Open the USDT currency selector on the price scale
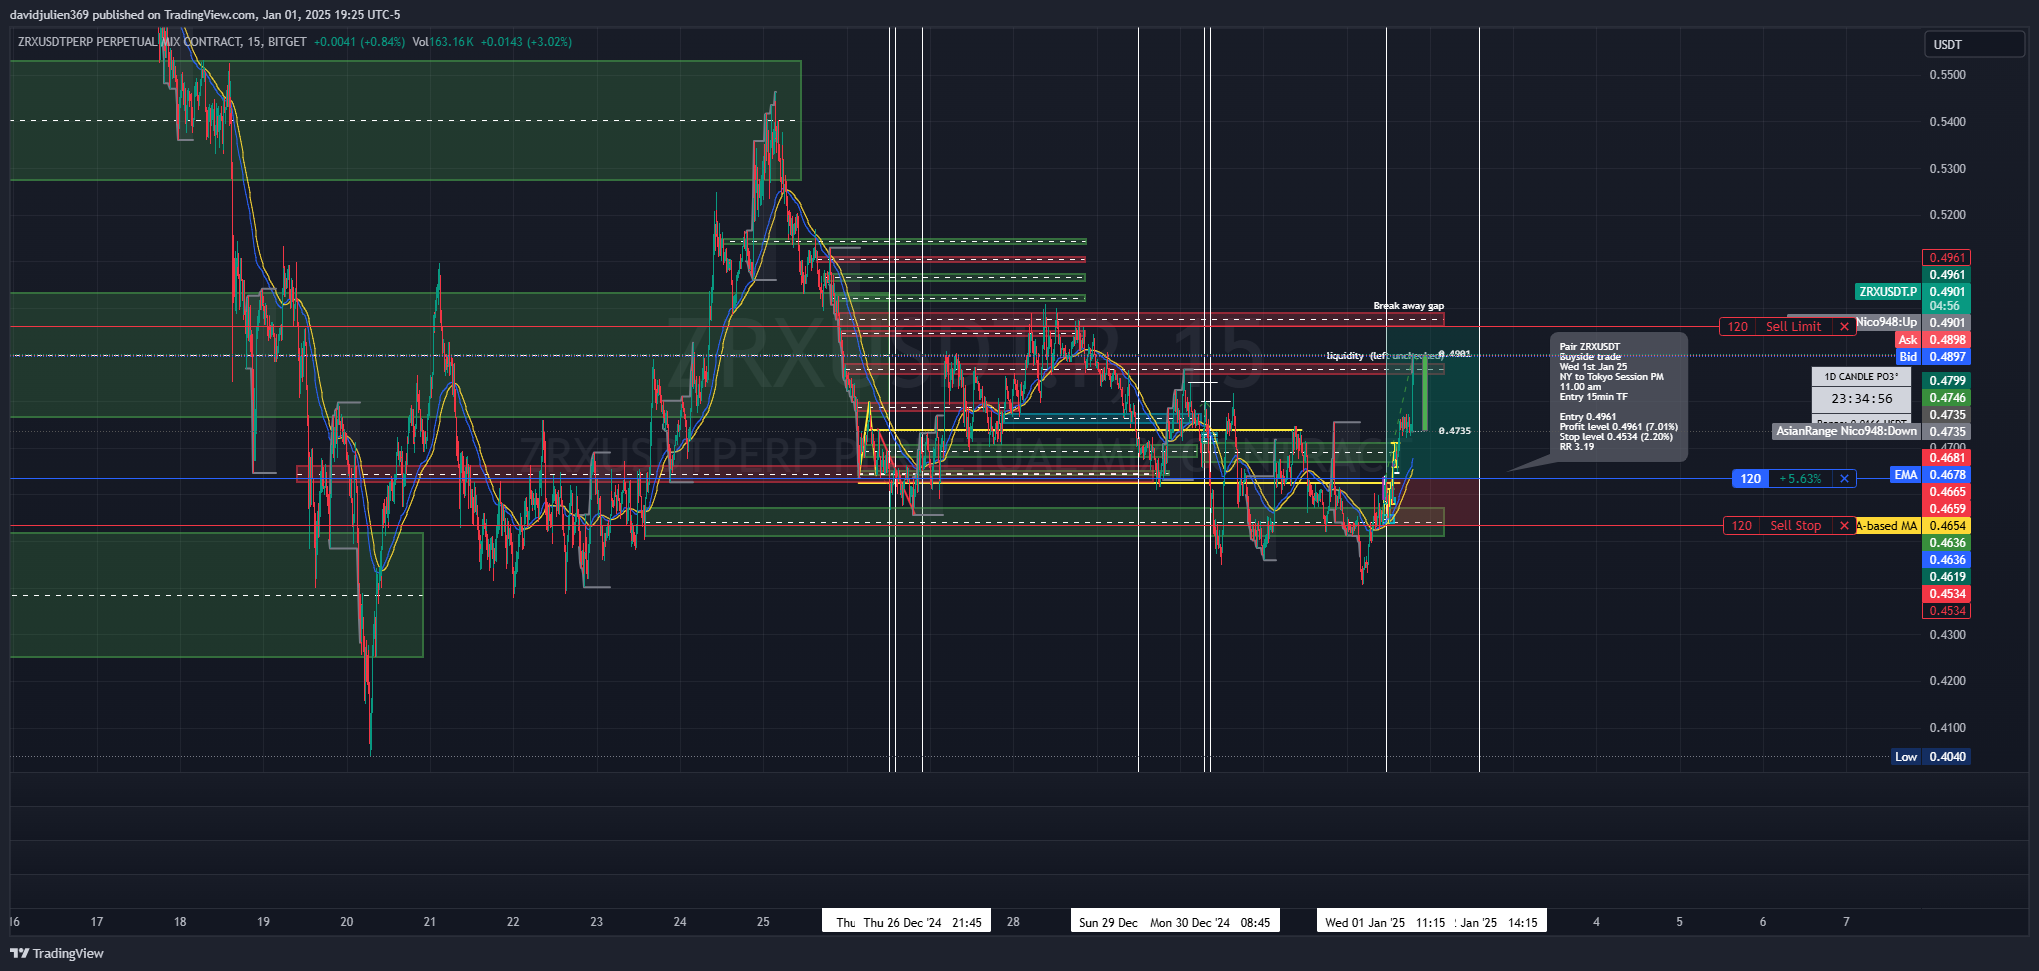Image resolution: width=2039 pixels, height=971 pixels. click(1974, 44)
